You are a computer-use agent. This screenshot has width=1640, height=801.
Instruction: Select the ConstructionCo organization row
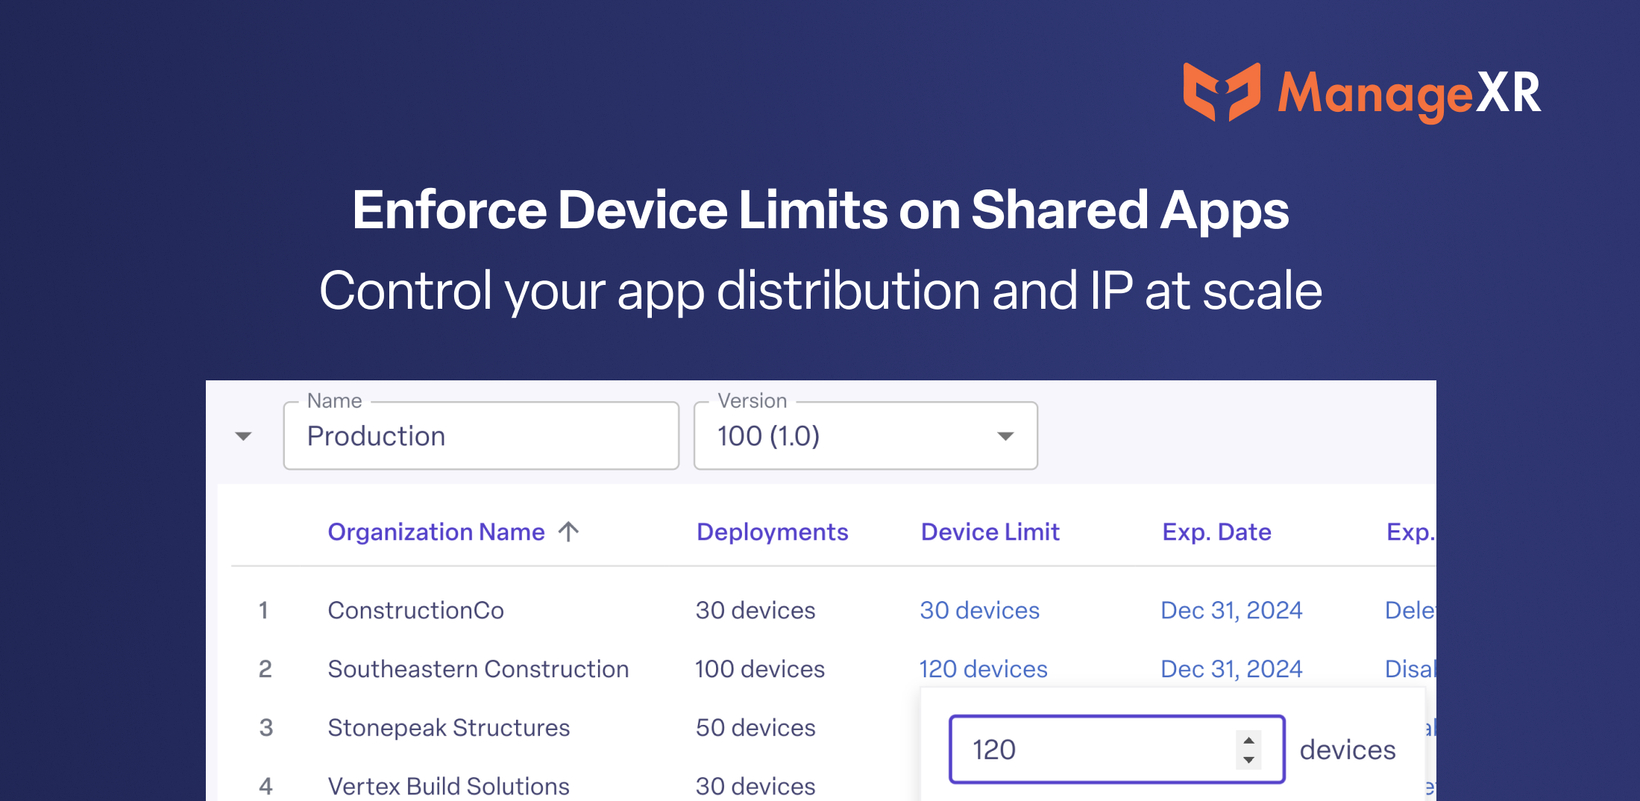[833, 610]
